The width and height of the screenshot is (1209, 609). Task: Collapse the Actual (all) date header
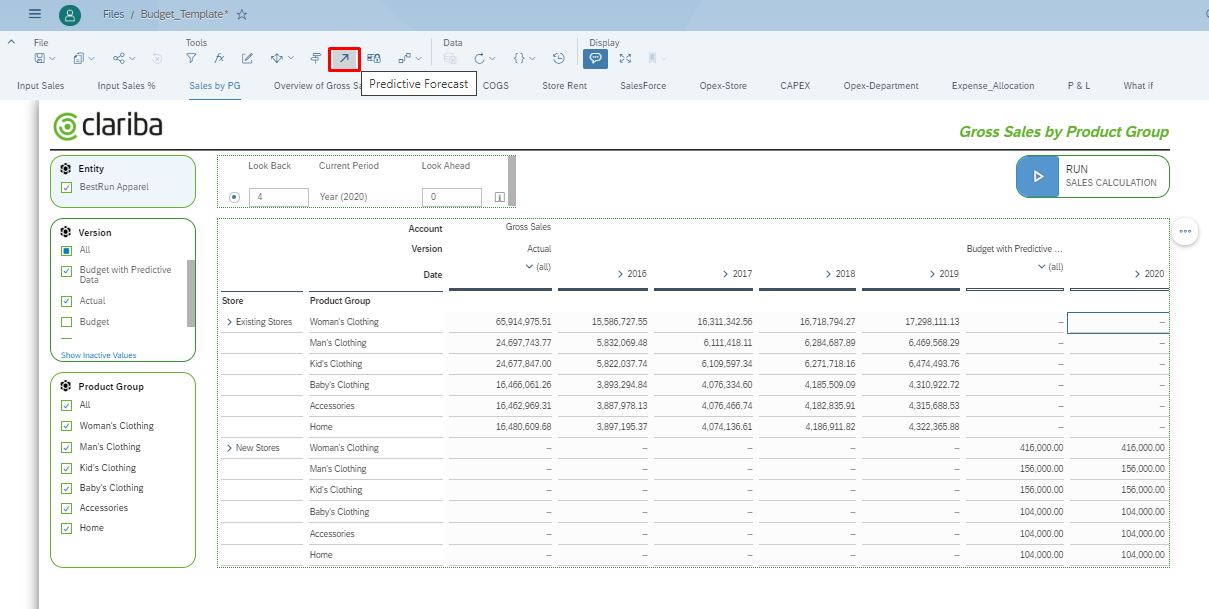click(529, 266)
